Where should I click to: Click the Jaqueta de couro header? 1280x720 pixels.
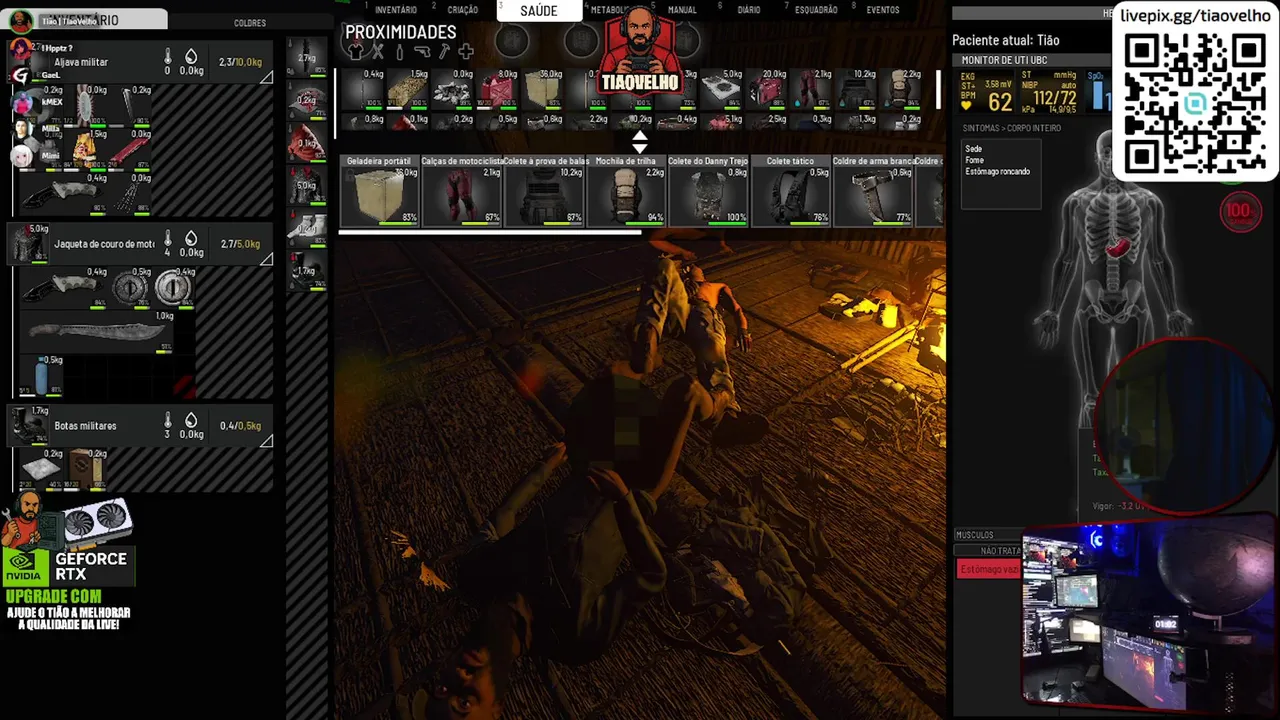point(140,244)
